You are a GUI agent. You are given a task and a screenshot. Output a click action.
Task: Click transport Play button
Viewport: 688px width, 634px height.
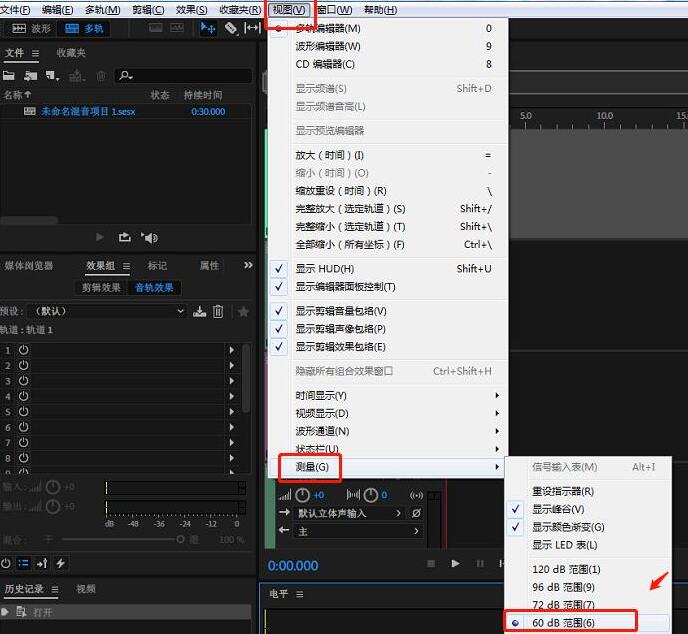tap(455, 563)
